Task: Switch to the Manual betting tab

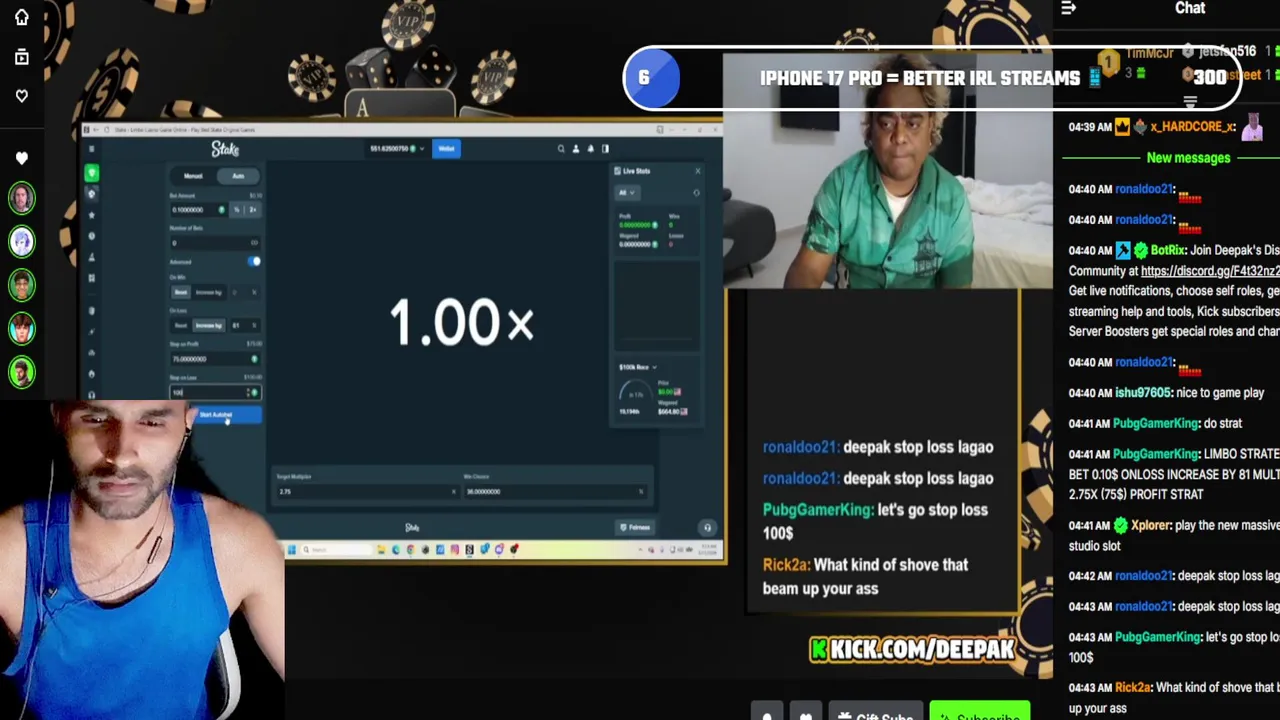Action: click(193, 176)
